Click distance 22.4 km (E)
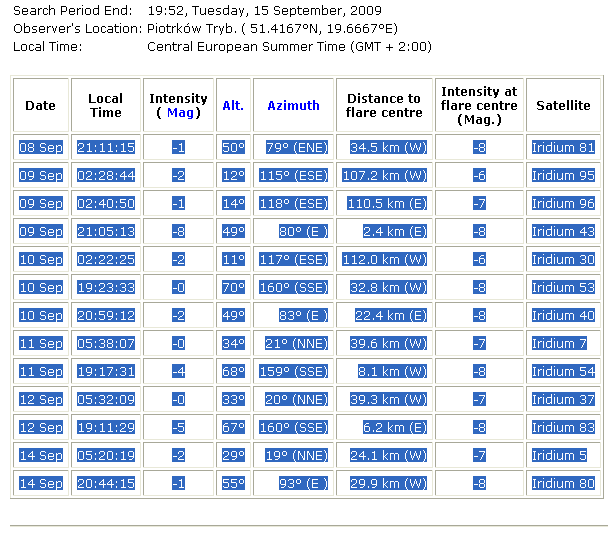613x533 pixels. point(391,315)
